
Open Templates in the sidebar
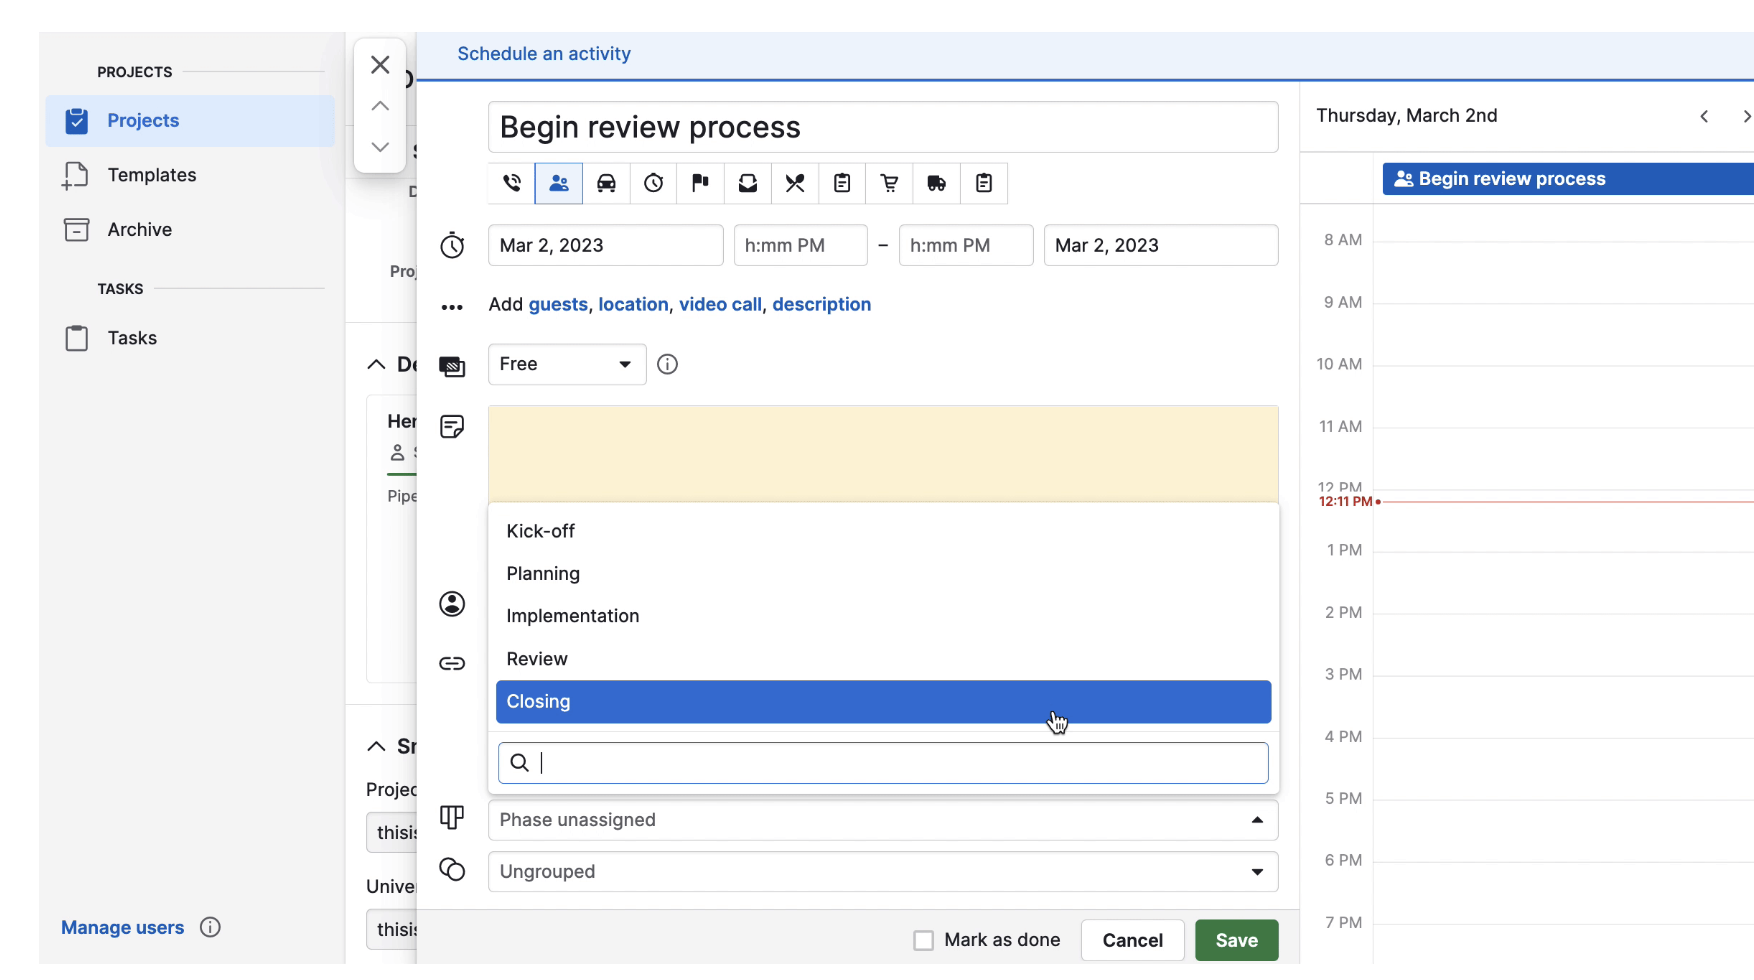(x=152, y=175)
